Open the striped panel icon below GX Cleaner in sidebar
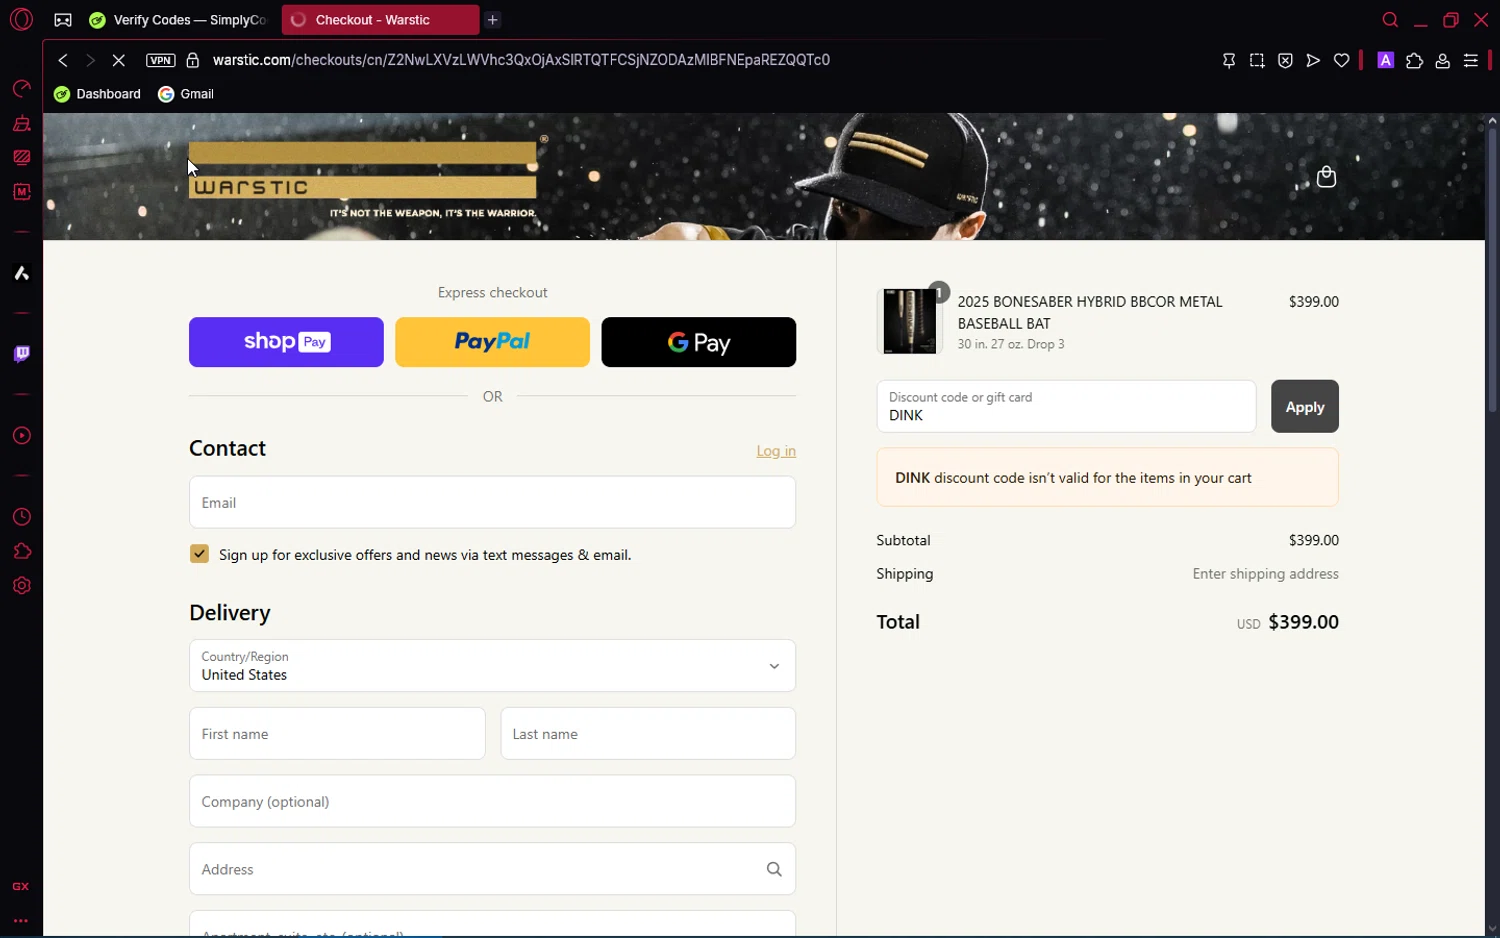Viewport: 1500px width, 938px height. [x=21, y=157]
